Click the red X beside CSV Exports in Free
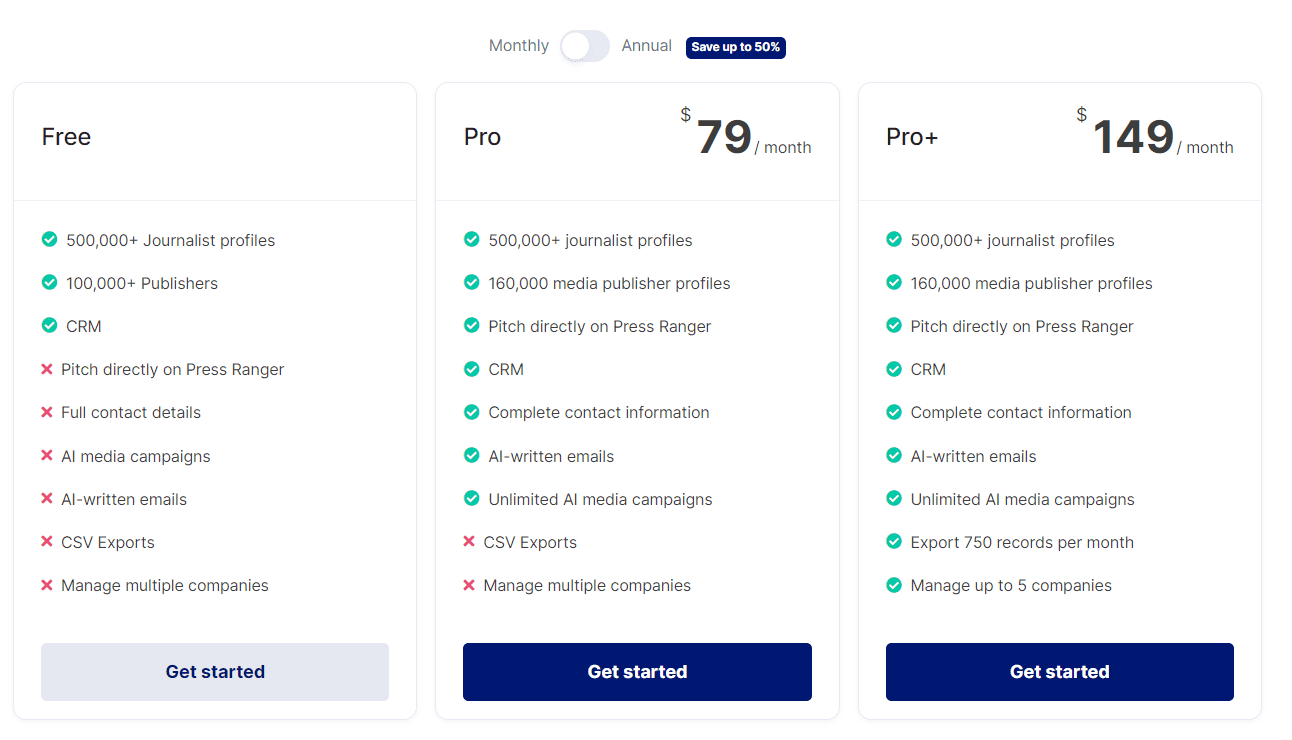Image resolution: width=1292 pixels, height=740 pixels. click(x=47, y=542)
